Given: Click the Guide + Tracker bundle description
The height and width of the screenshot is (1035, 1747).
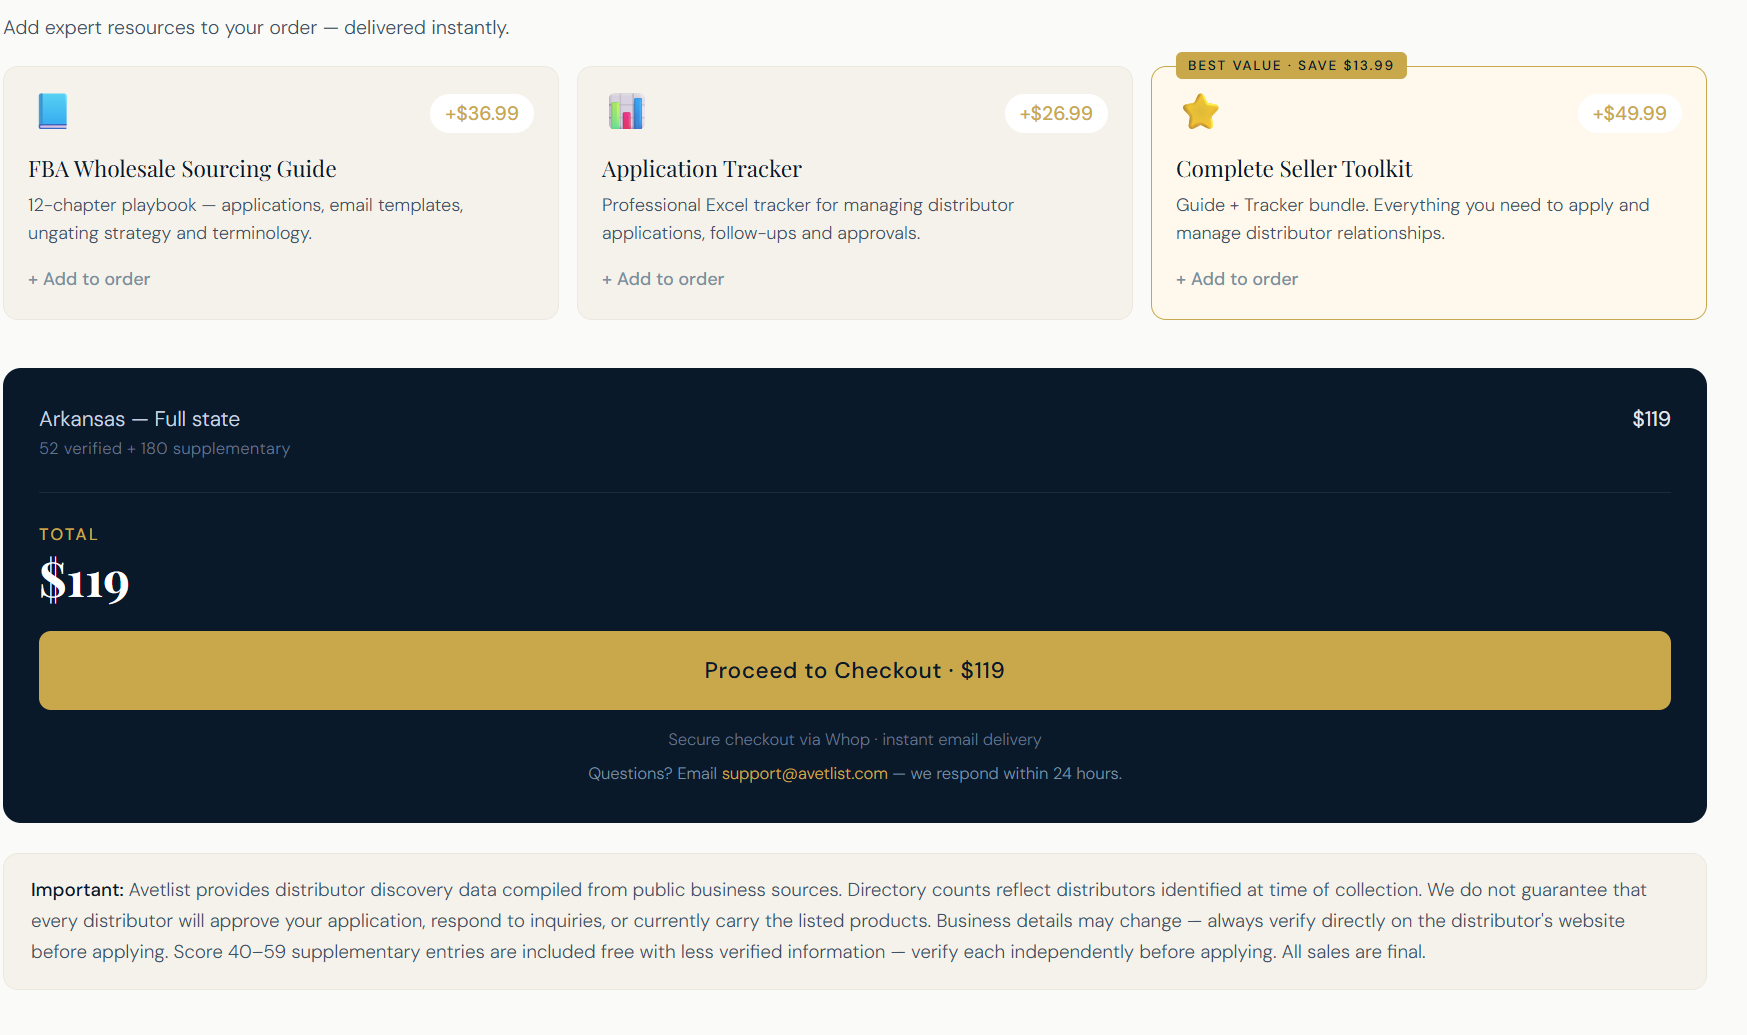Looking at the screenshot, I should 1413,219.
